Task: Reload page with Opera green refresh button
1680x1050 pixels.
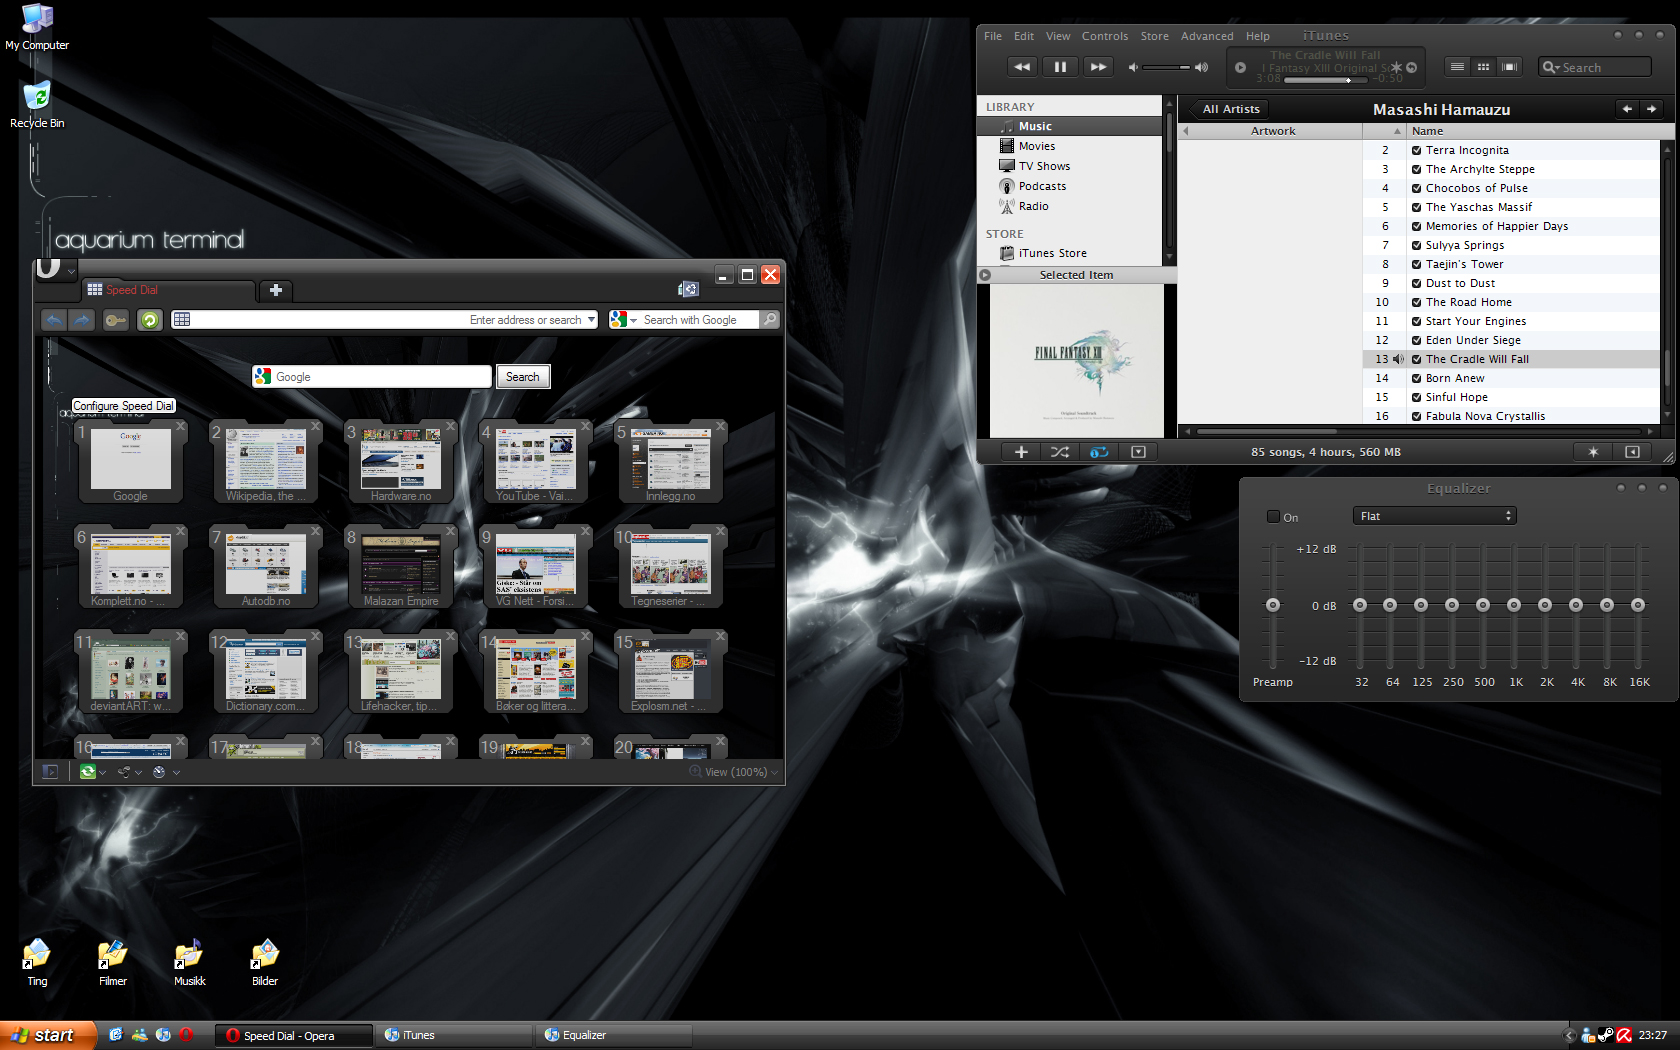Action: 150,320
